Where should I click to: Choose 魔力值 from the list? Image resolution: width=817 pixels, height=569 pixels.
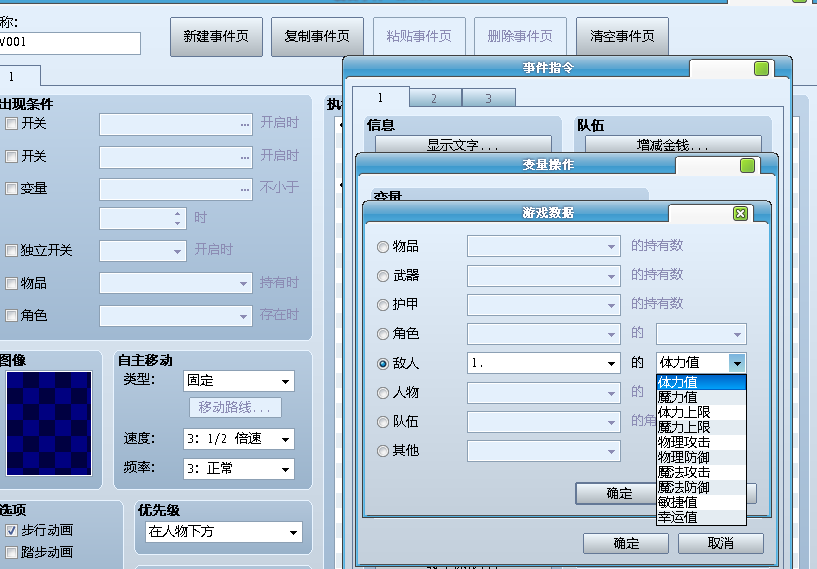(701, 398)
